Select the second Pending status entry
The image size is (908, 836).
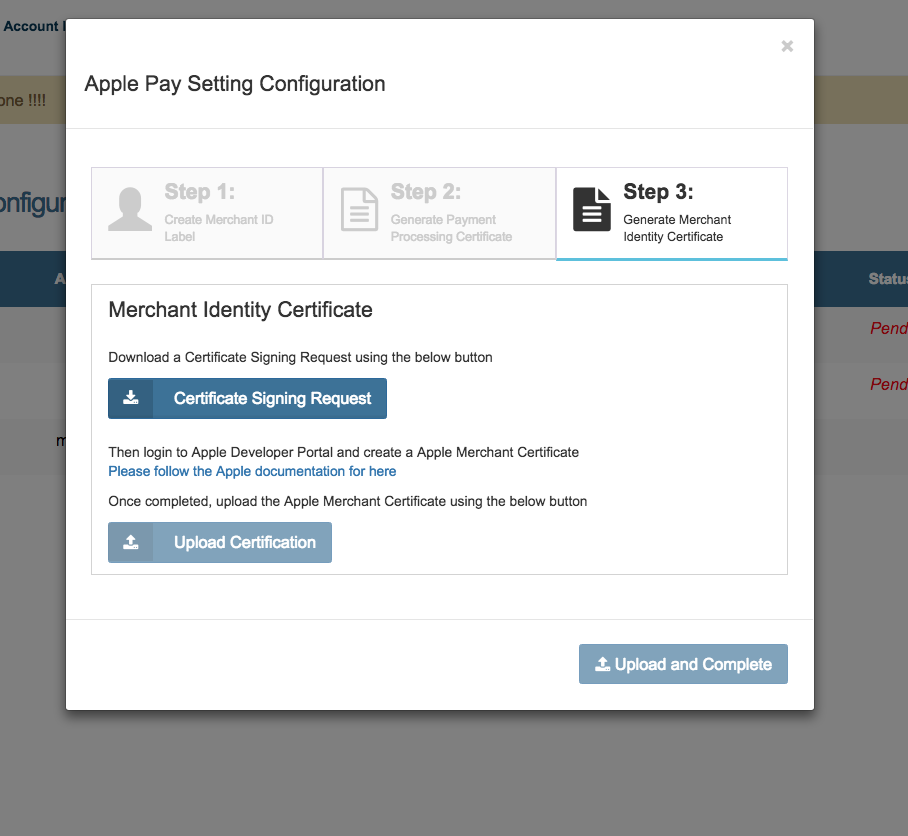click(889, 384)
